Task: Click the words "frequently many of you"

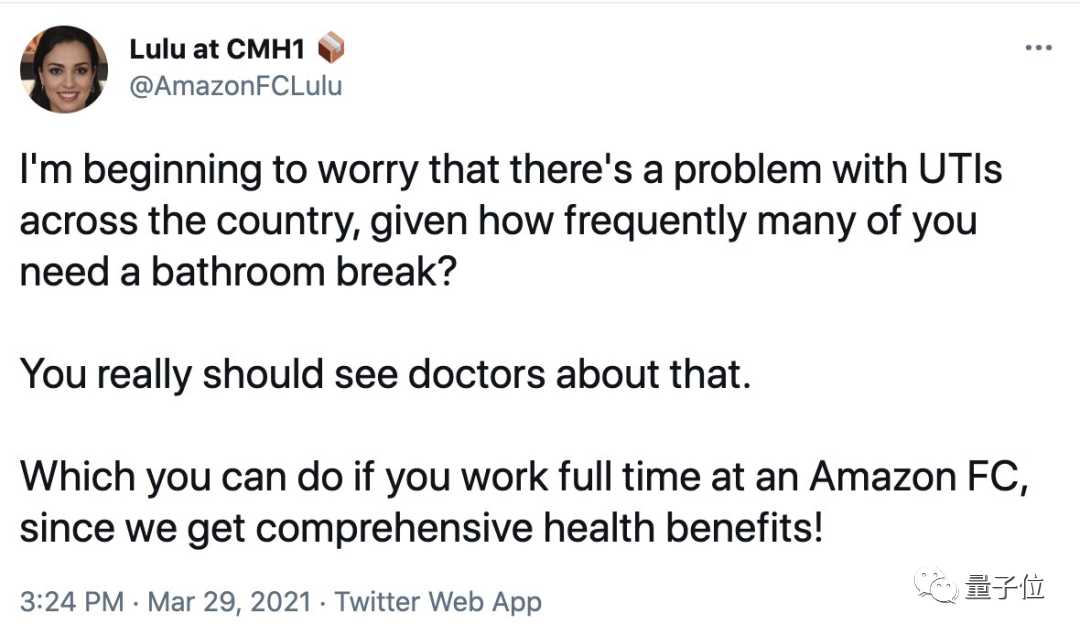Action: click(770, 221)
